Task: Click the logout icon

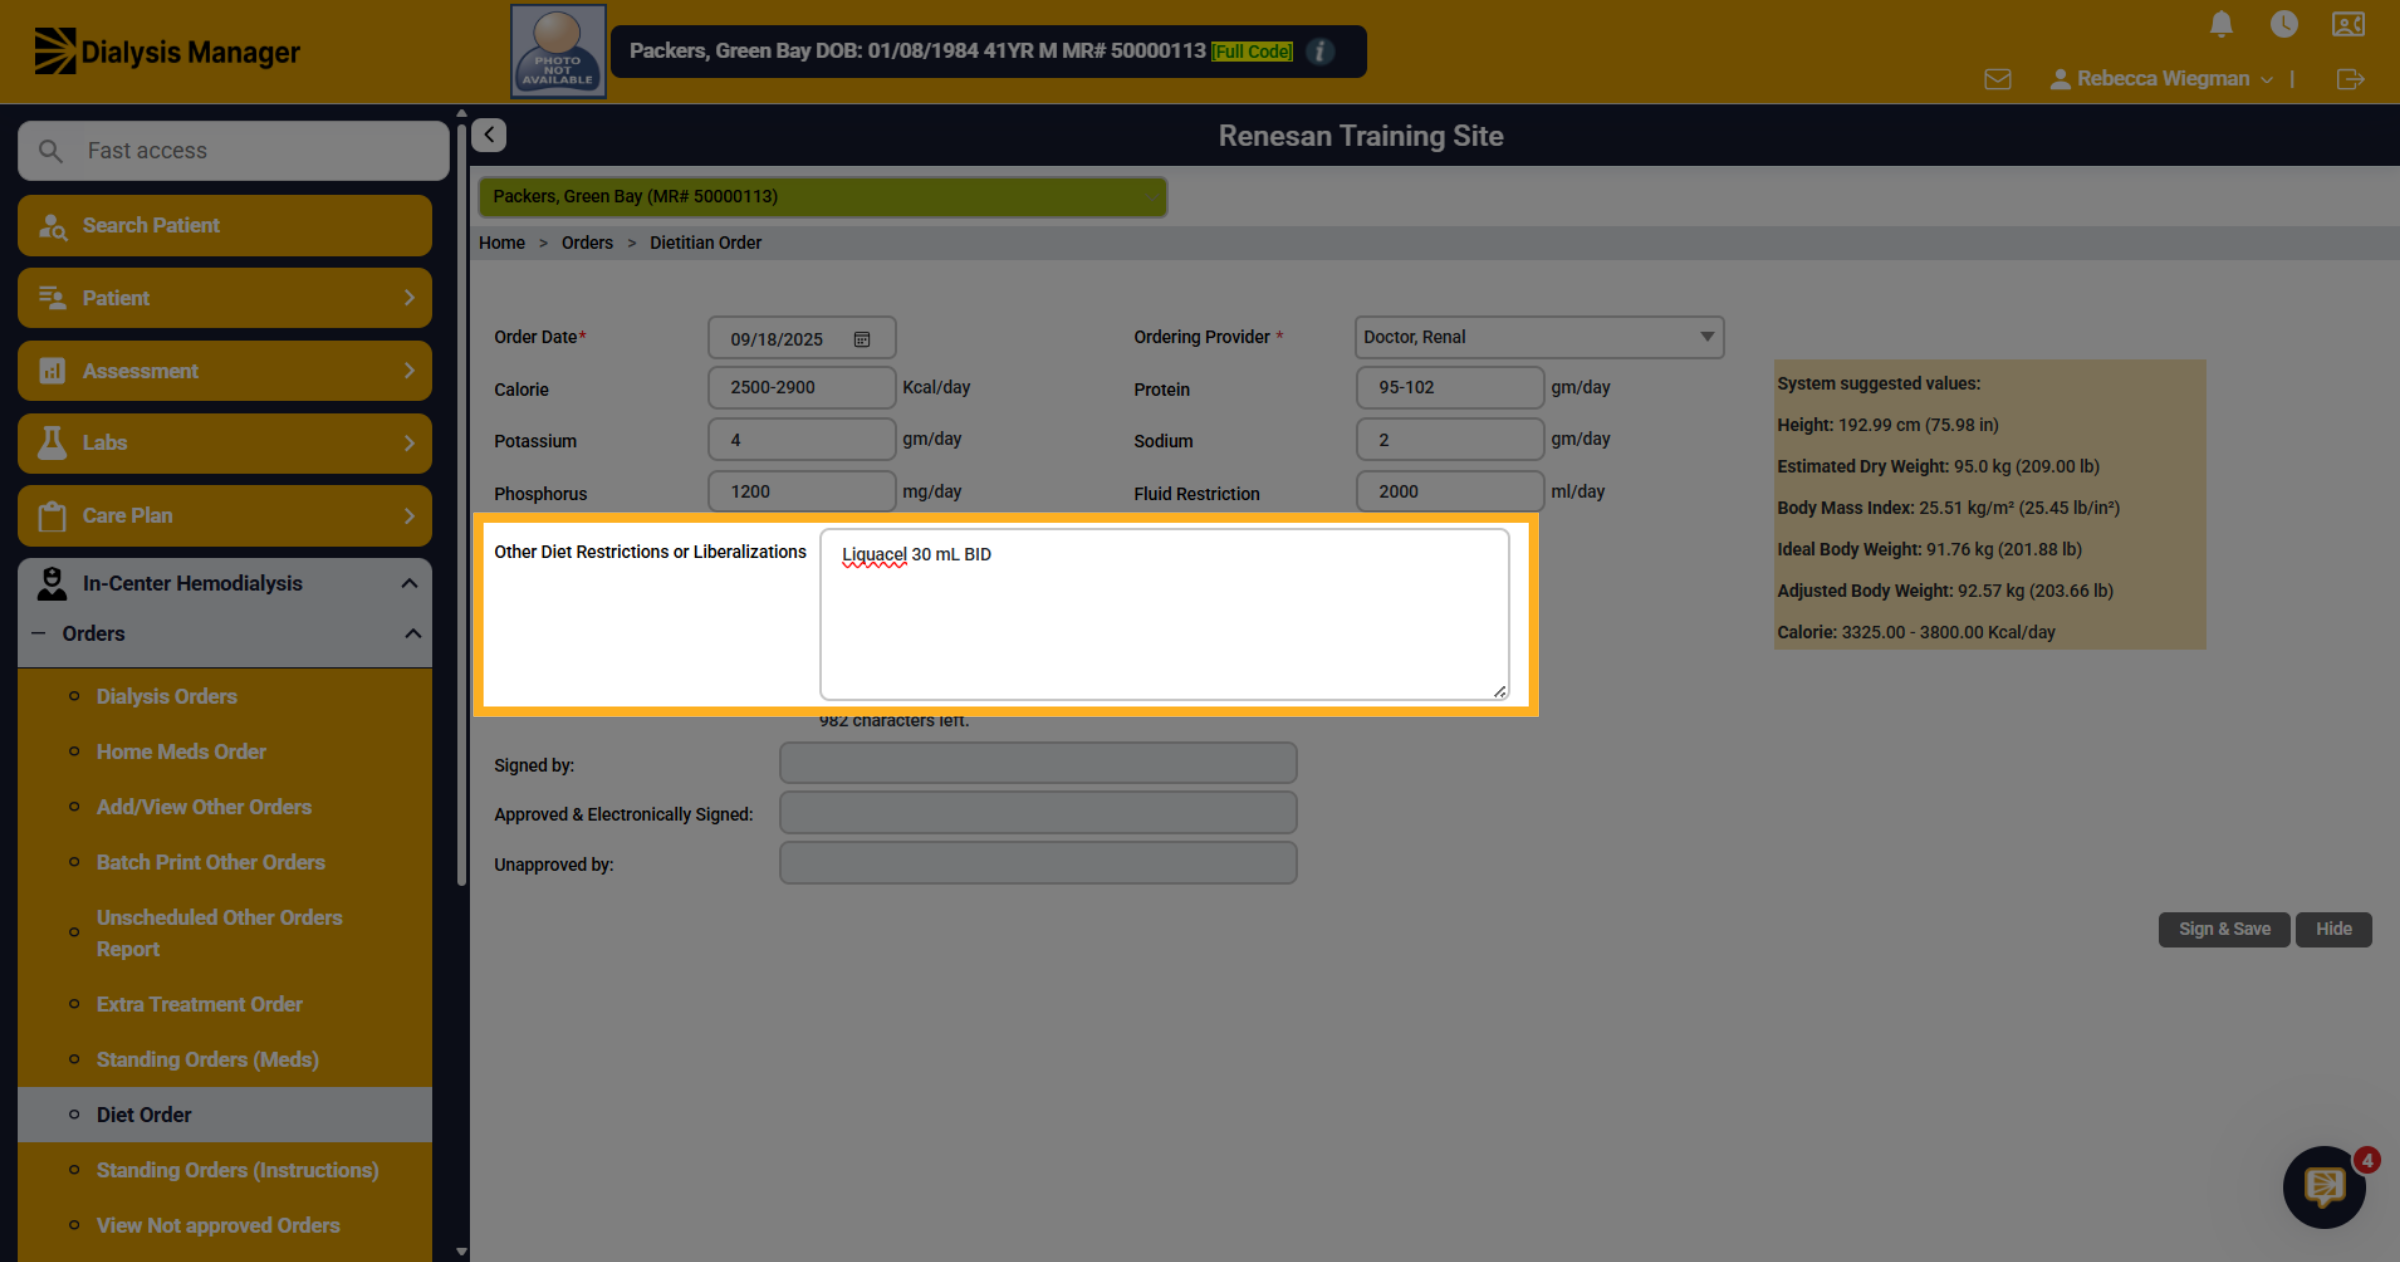Action: pos(2350,79)
